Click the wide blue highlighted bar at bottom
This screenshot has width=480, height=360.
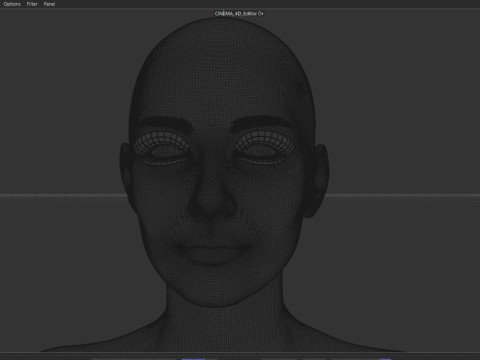tap(193, 359)
